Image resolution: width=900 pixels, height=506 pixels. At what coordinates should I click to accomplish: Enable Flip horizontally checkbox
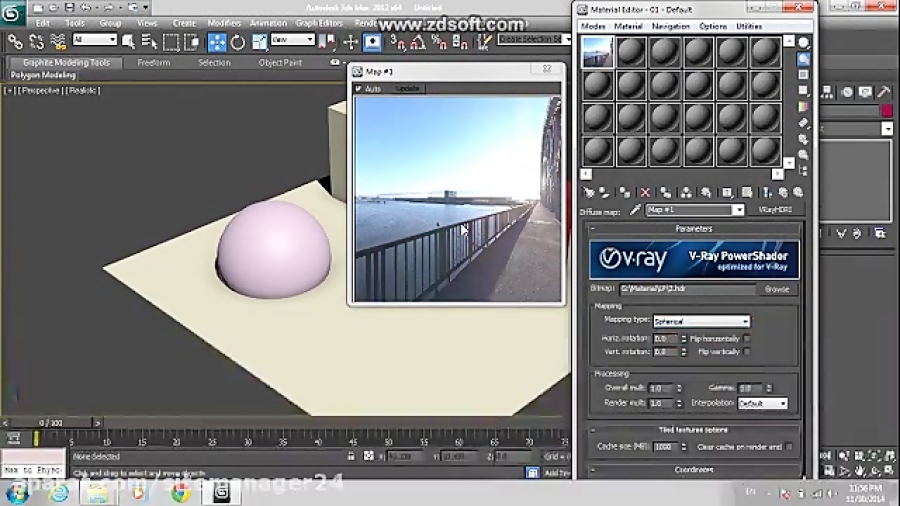[x=747, y=338]
